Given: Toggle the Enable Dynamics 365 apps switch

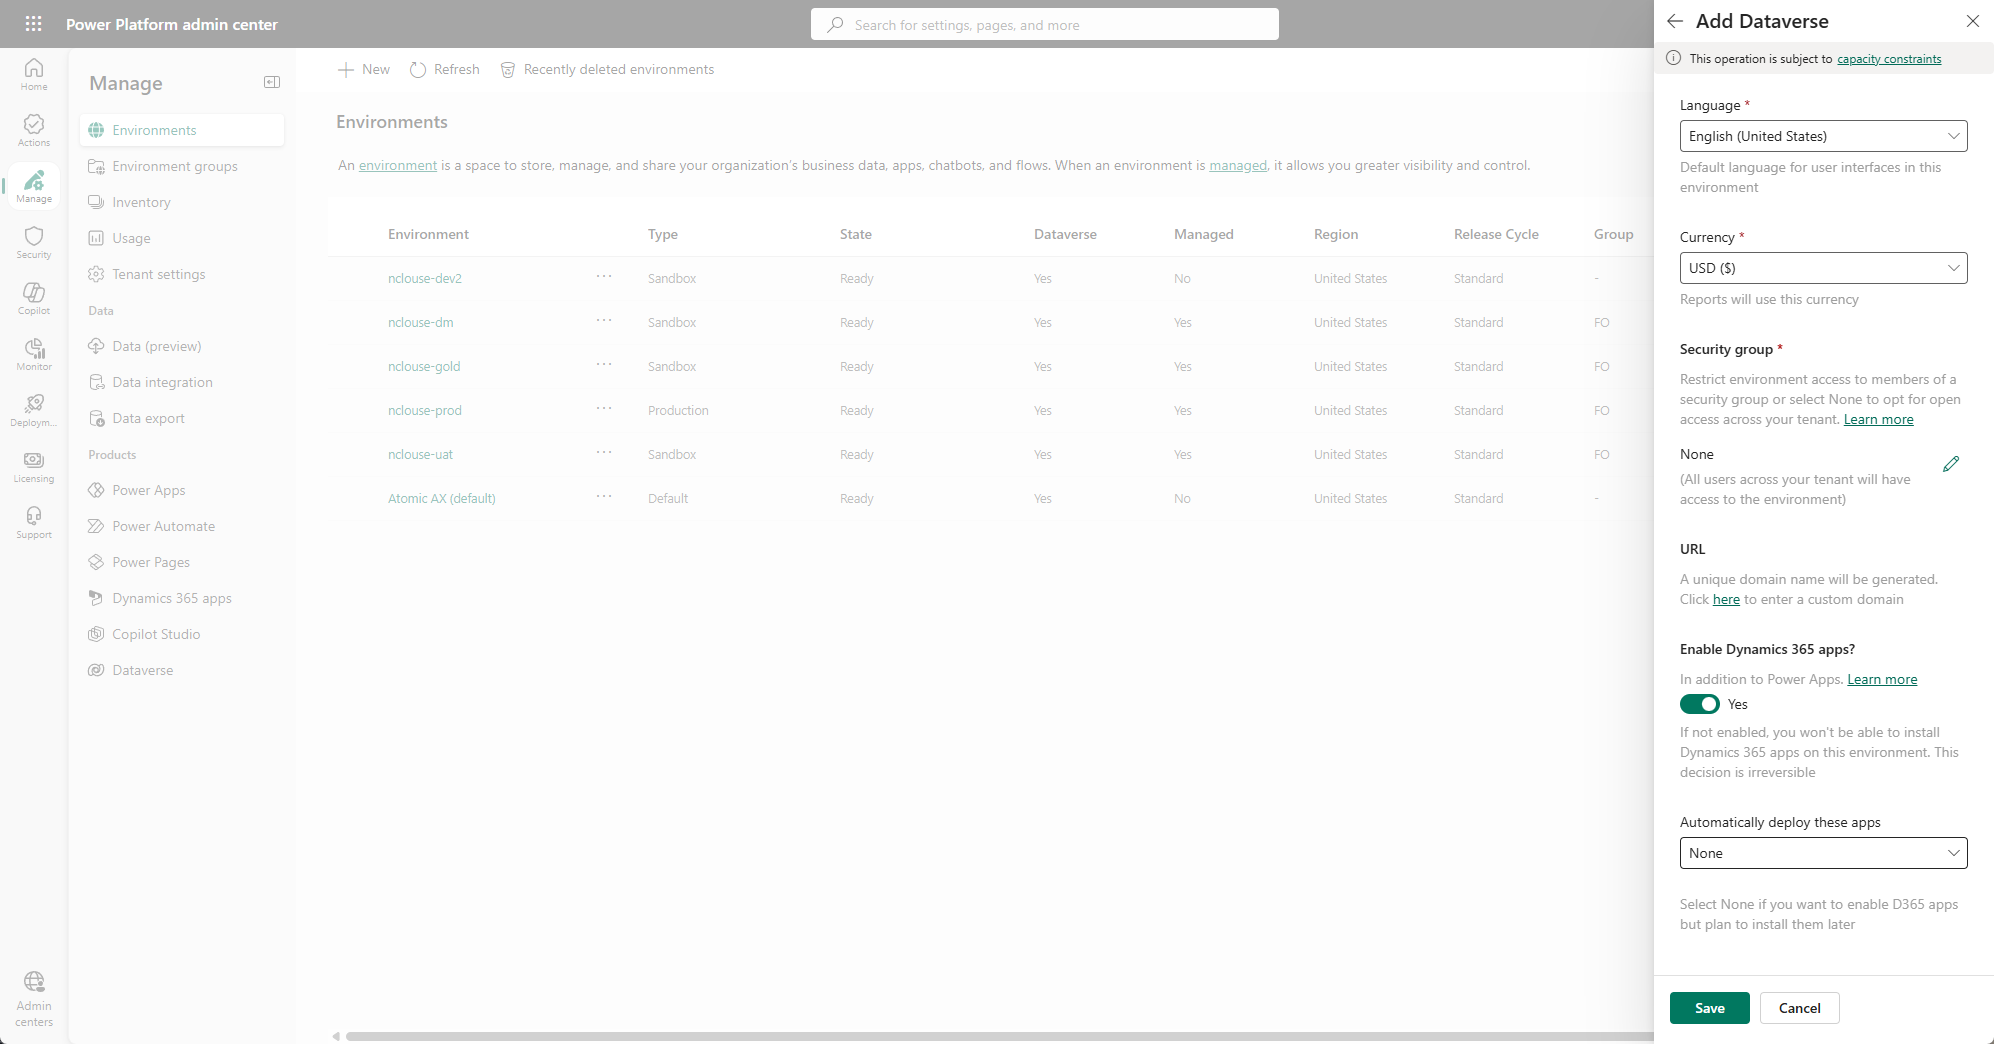Looking at the screenshot, I should point(1699,704).
